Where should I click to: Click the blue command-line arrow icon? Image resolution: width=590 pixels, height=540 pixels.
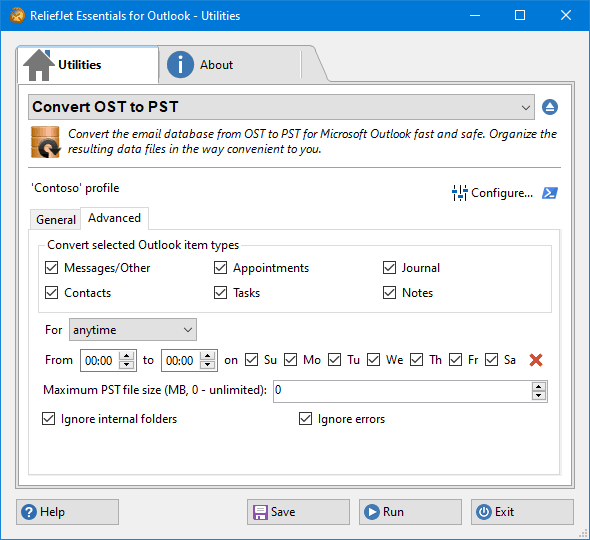pyautogui.click(x=550, y=193)
